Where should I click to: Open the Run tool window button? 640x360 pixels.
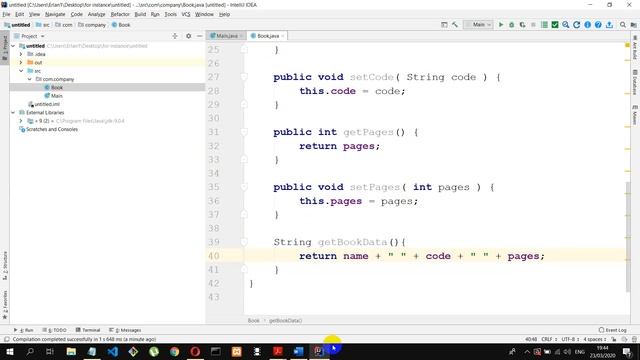pyautogui.click(x=24, y=330)
